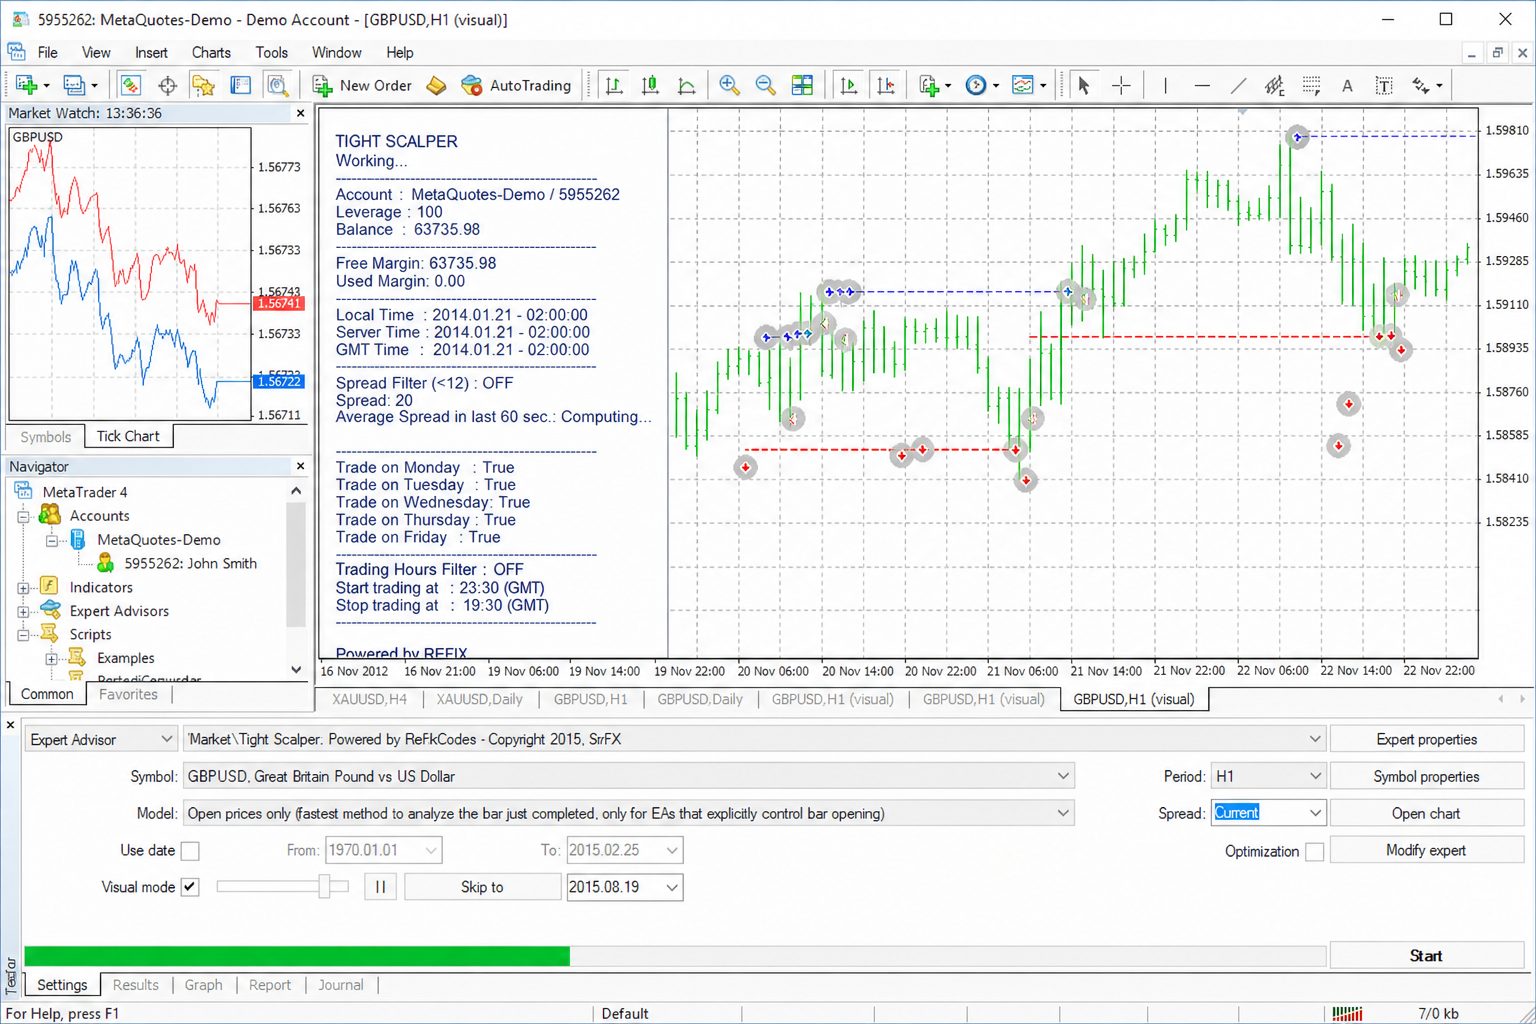Toggle Chart Shift icon
This screenshot has width=1536, height=1024.
[886, 85]
